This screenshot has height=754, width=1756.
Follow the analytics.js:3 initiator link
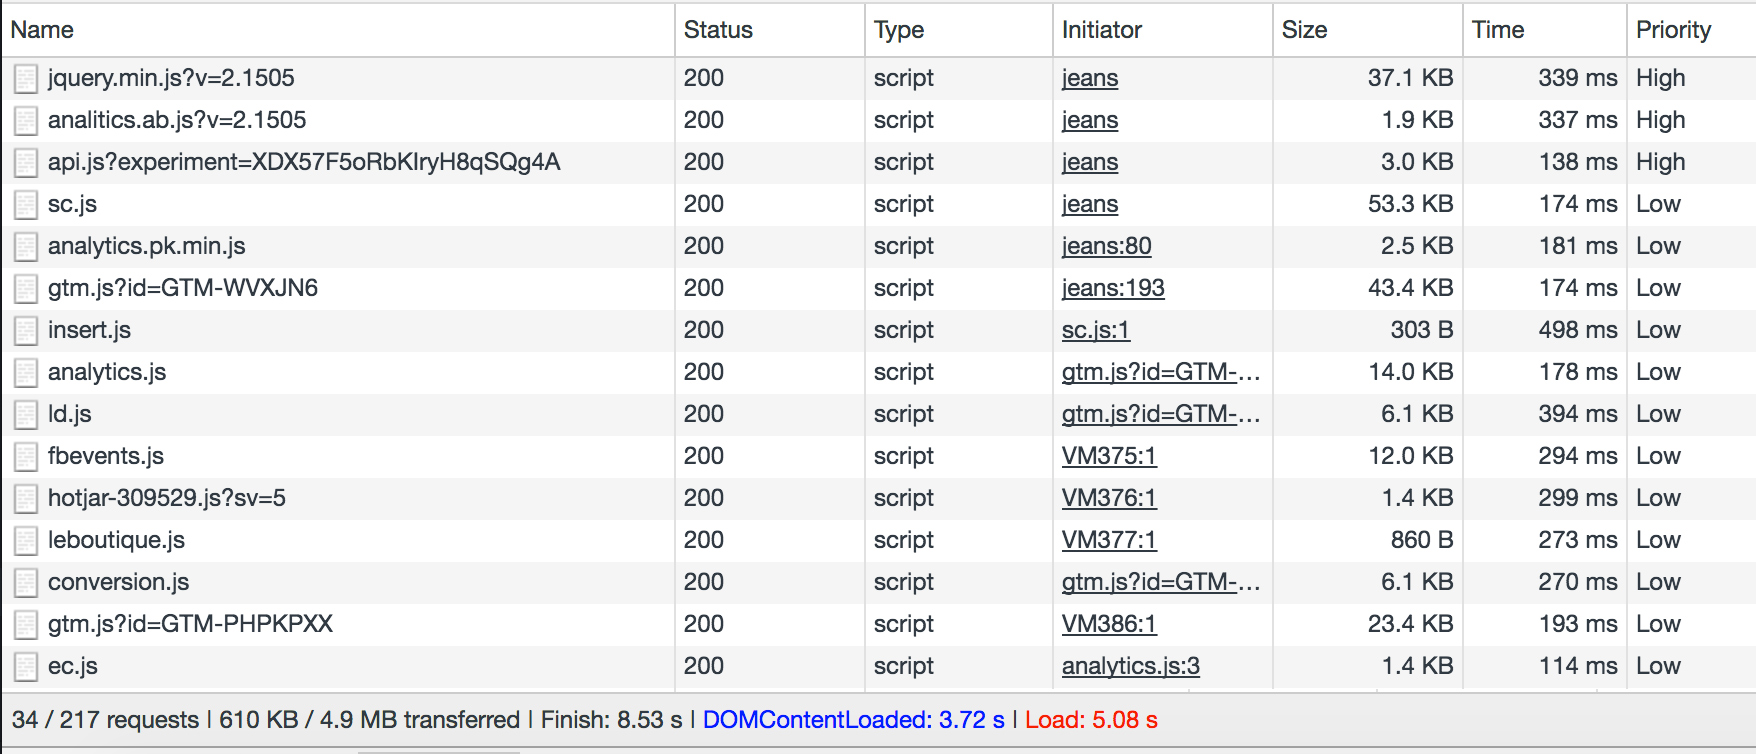click(1131, 666)
